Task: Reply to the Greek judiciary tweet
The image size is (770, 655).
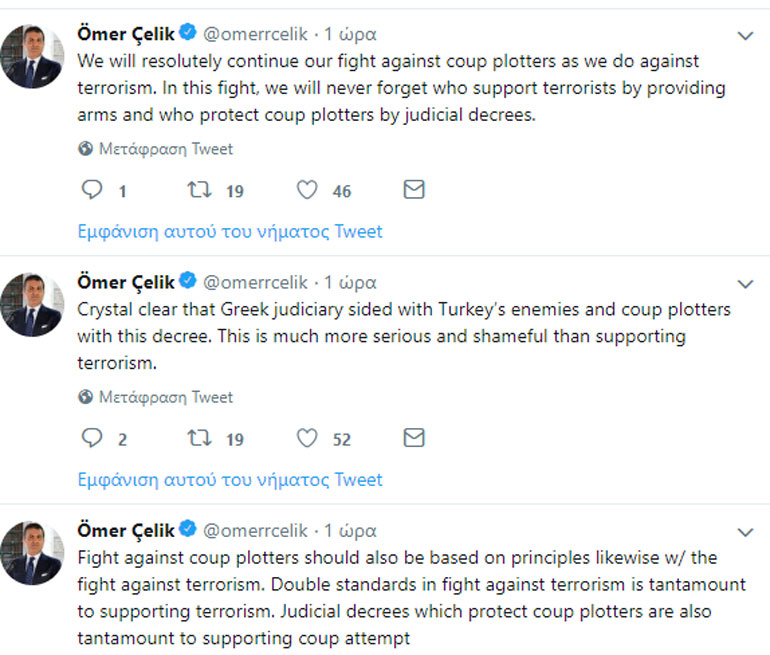Action: click(x=92, y=438)
